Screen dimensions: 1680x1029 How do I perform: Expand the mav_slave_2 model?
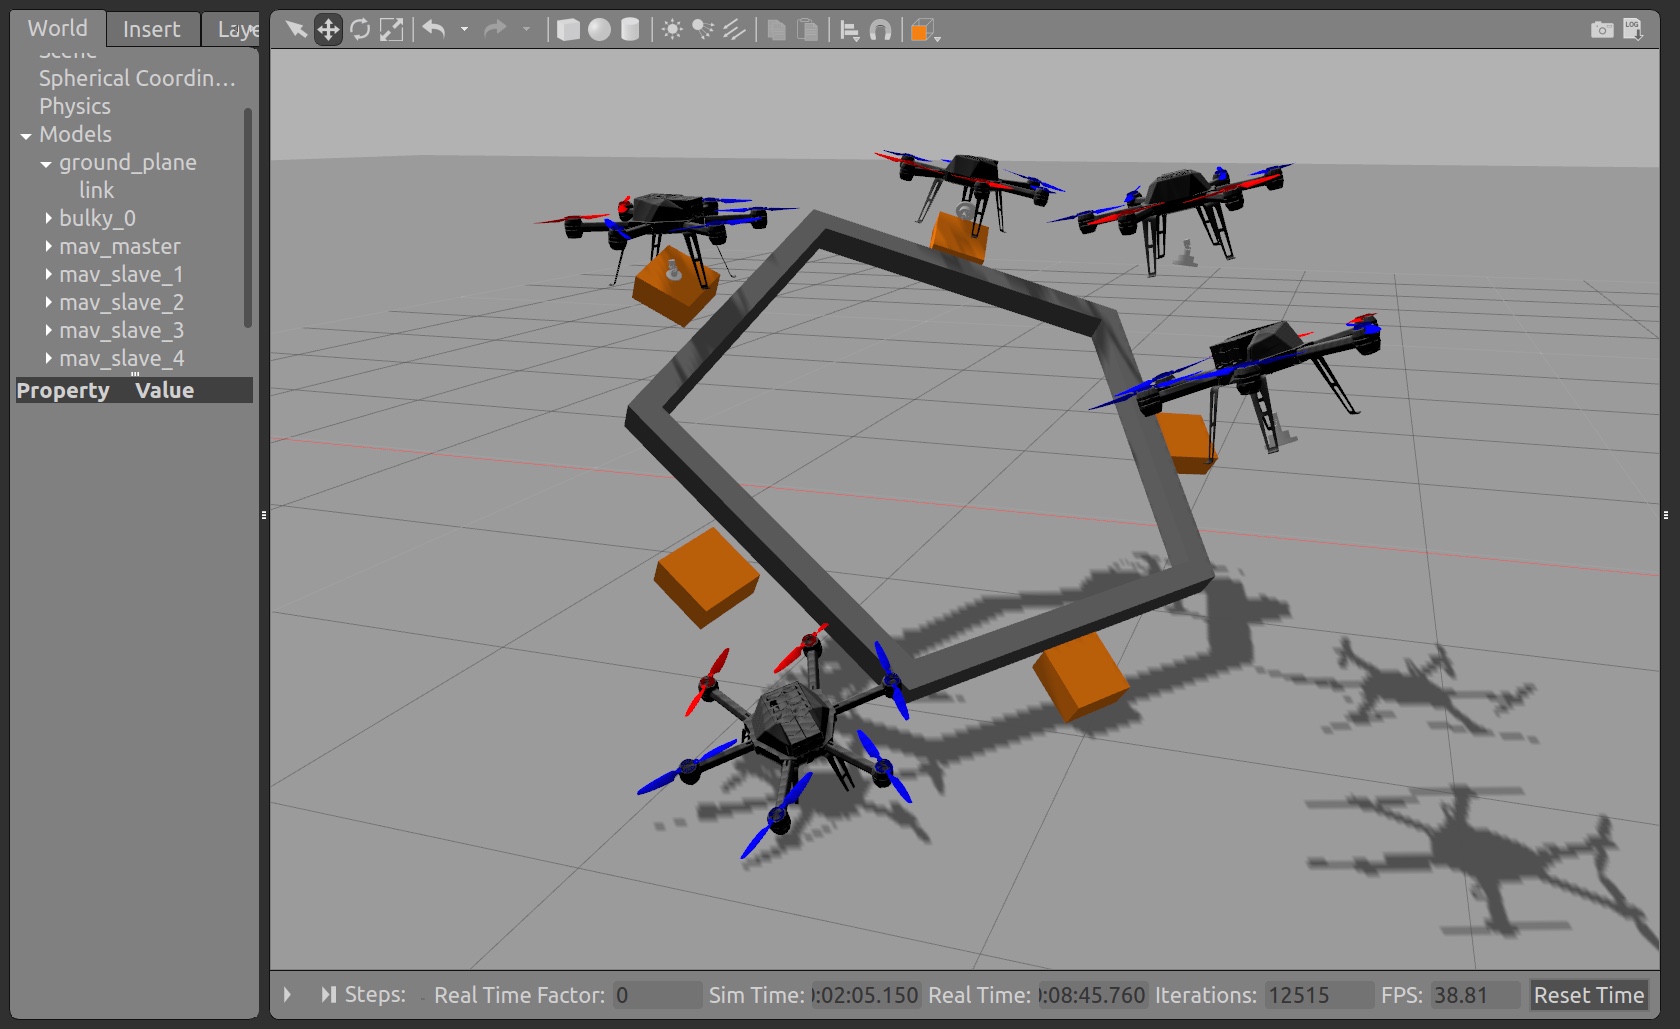(x=48, y=302)
